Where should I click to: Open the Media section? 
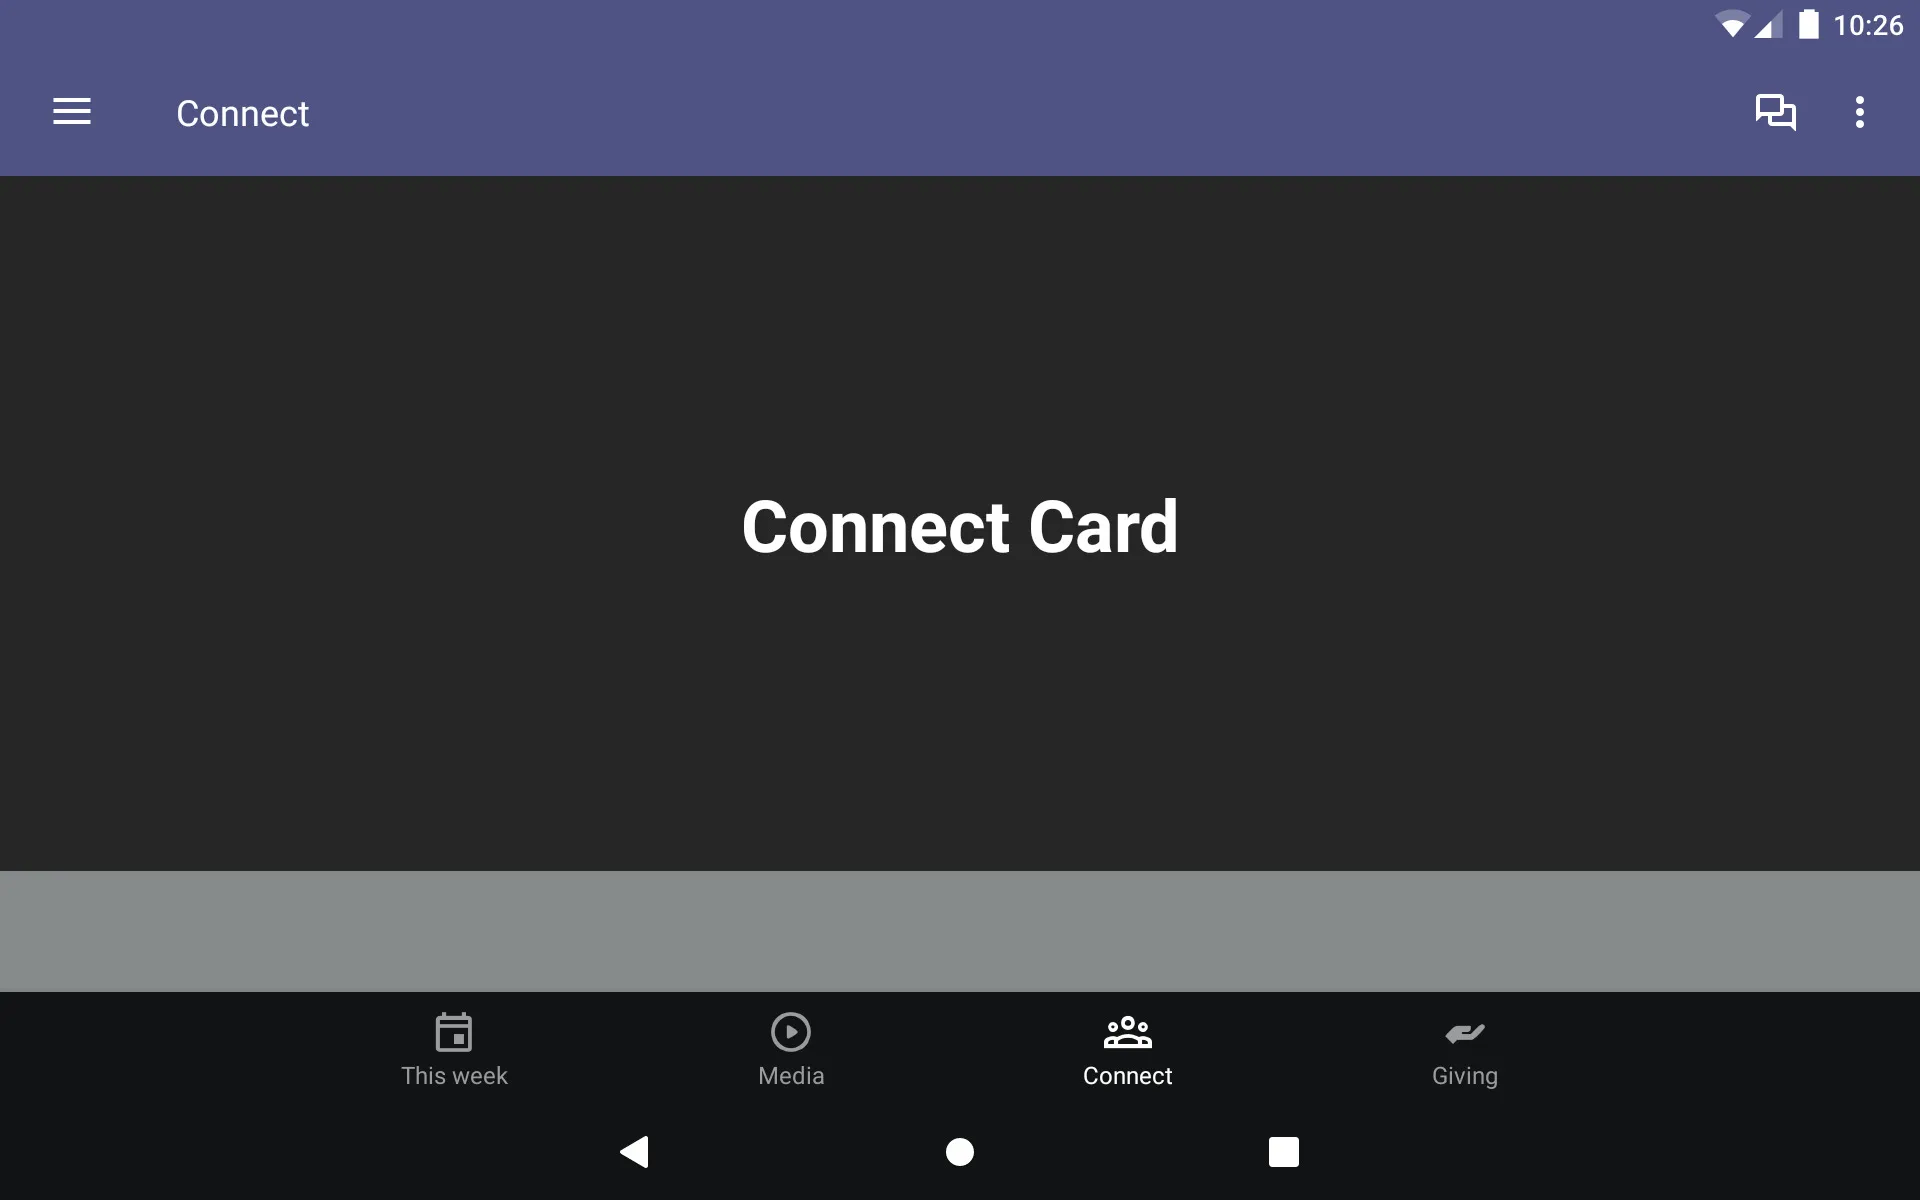tap(791, 1049)
